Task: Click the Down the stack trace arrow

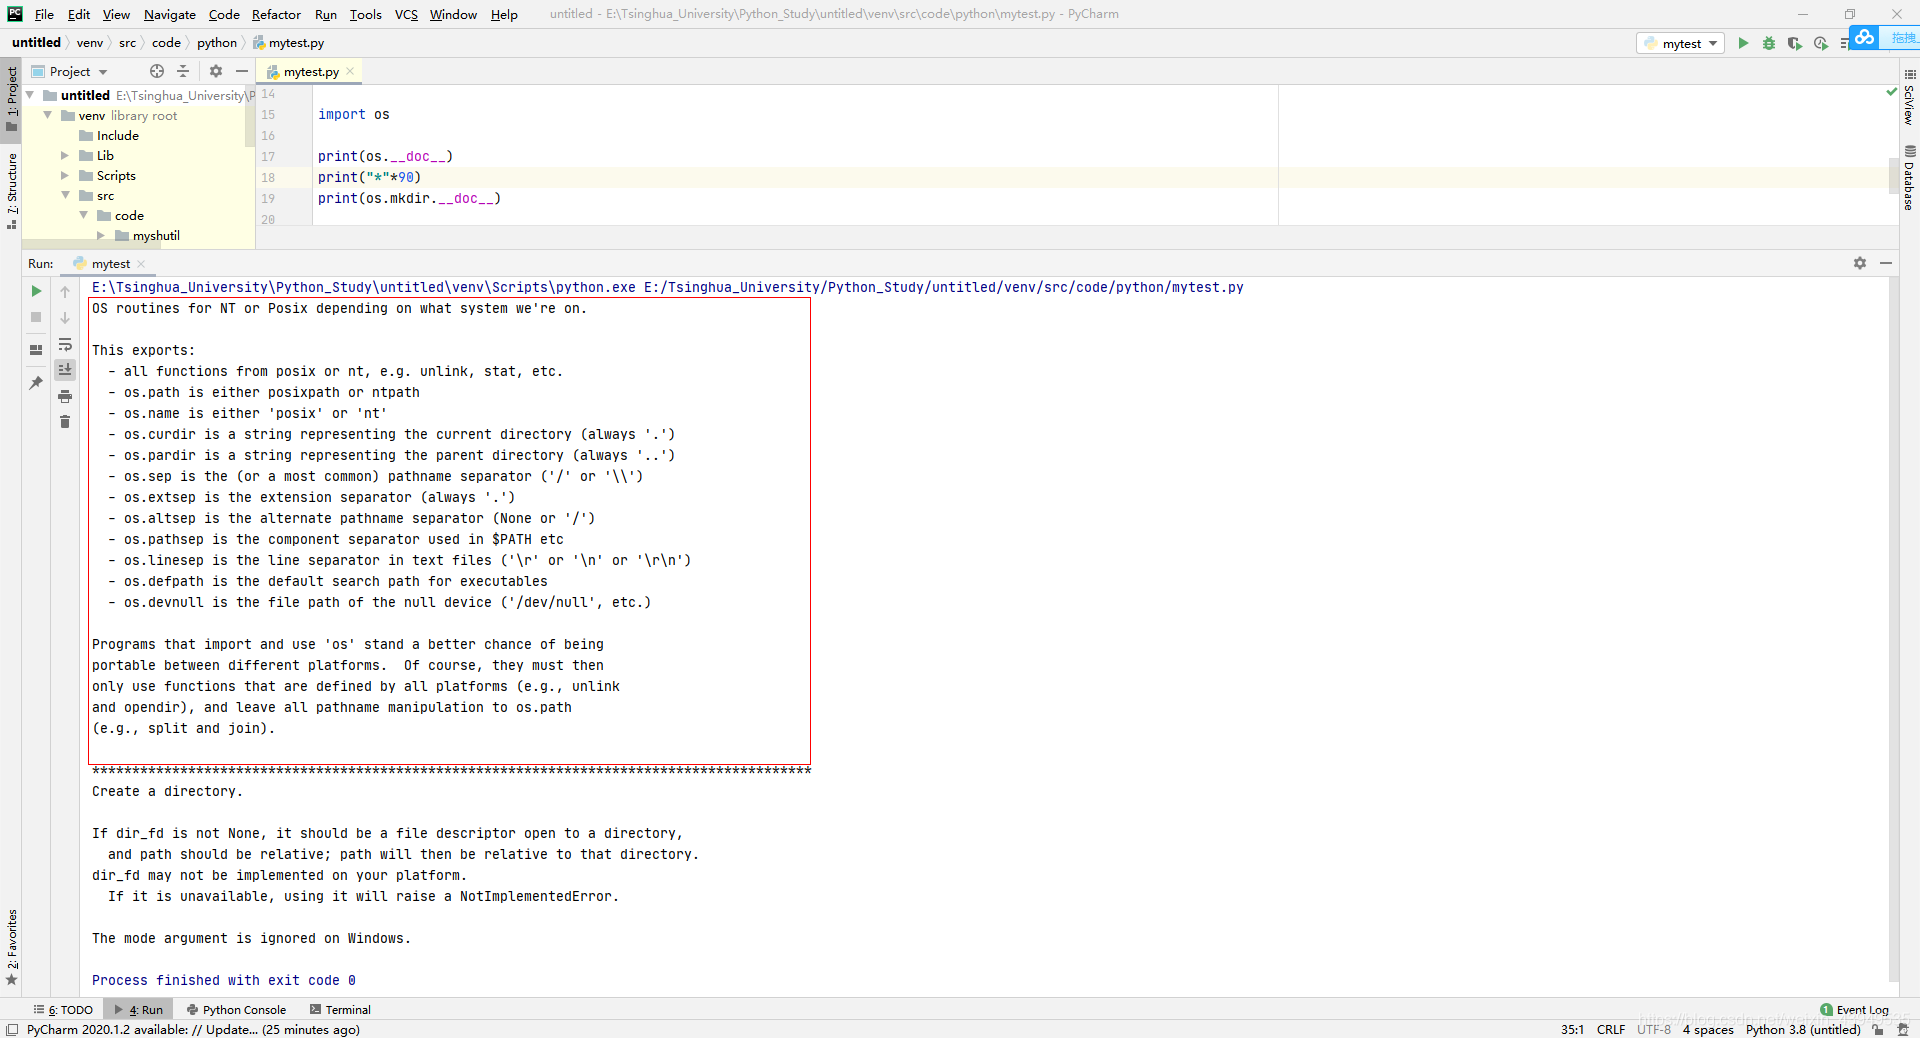Action: [x=65, y=317]
